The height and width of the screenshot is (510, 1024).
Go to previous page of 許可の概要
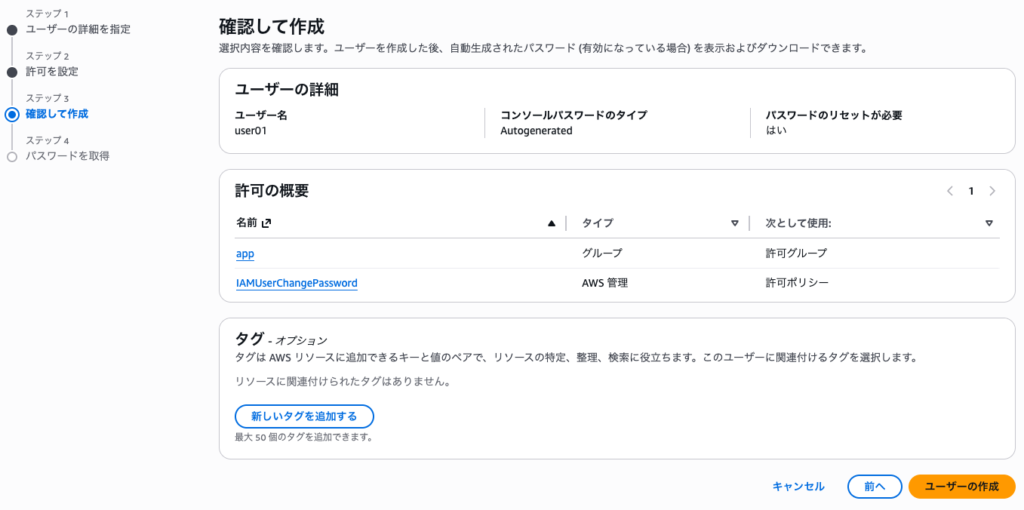click(950, 191)
